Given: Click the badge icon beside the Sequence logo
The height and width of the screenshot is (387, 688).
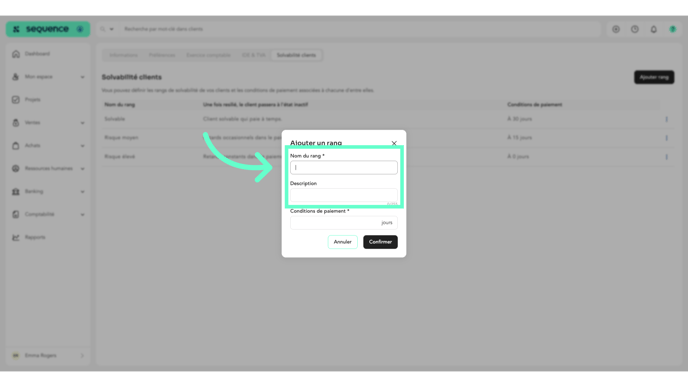Looking at the screenshot, I should click(x=80, y=29).
